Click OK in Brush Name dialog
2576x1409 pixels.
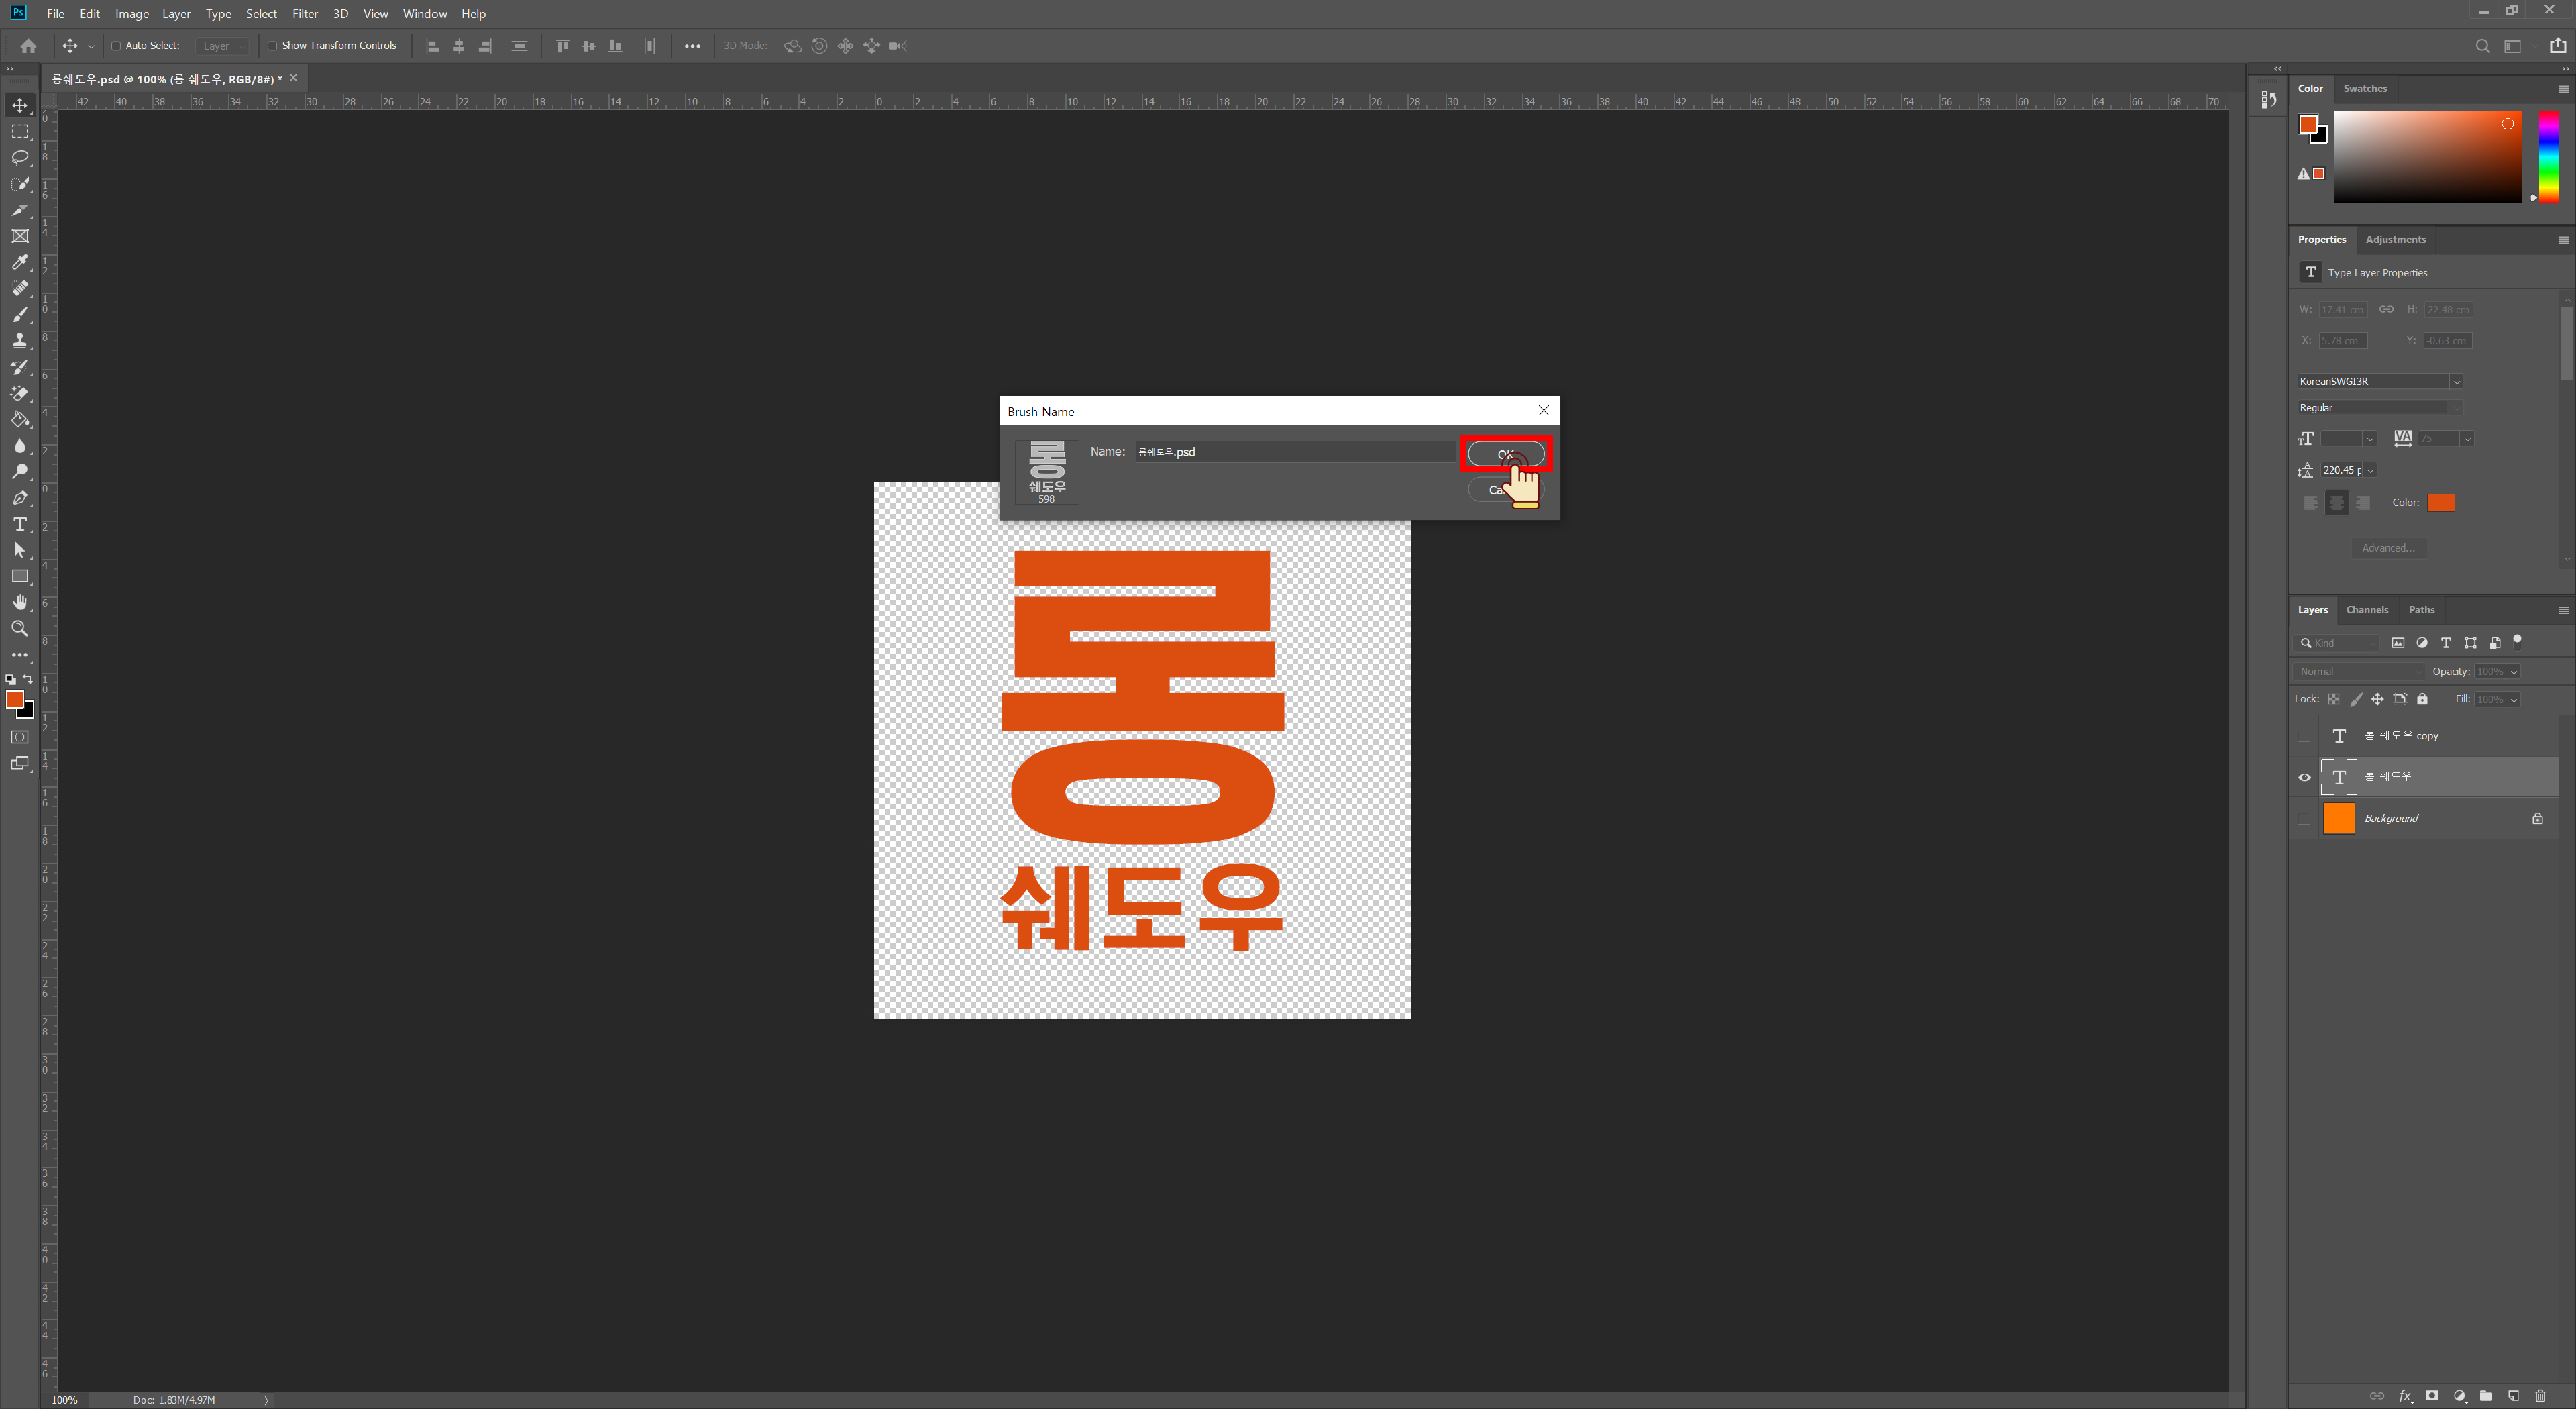point(1505,454)
